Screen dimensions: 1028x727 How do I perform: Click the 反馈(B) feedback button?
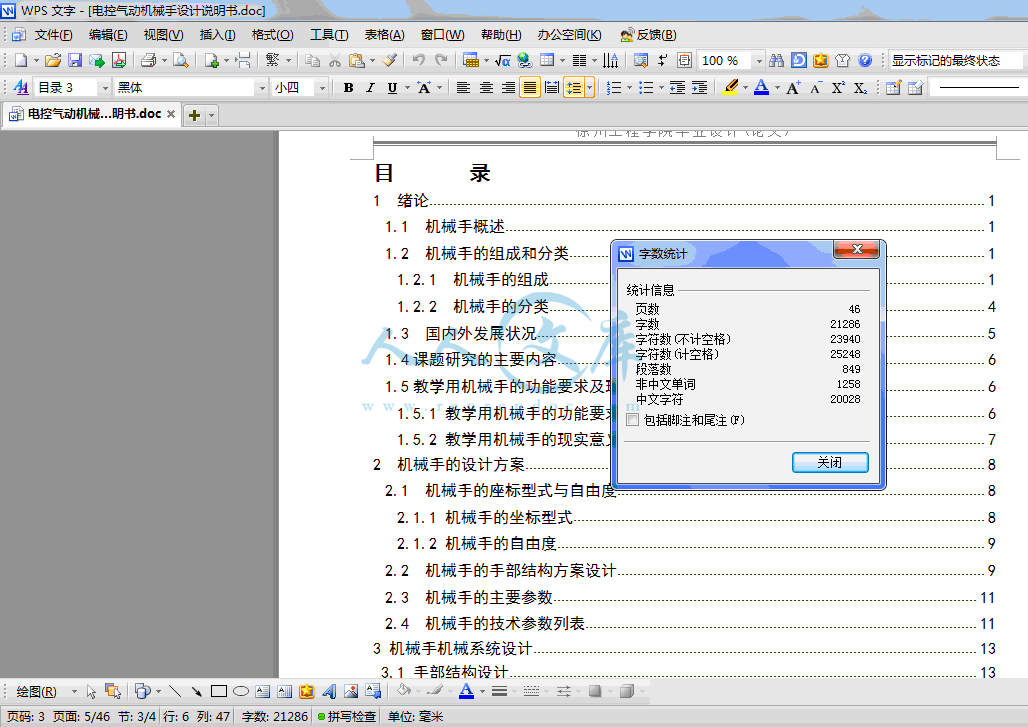point(648,35)
